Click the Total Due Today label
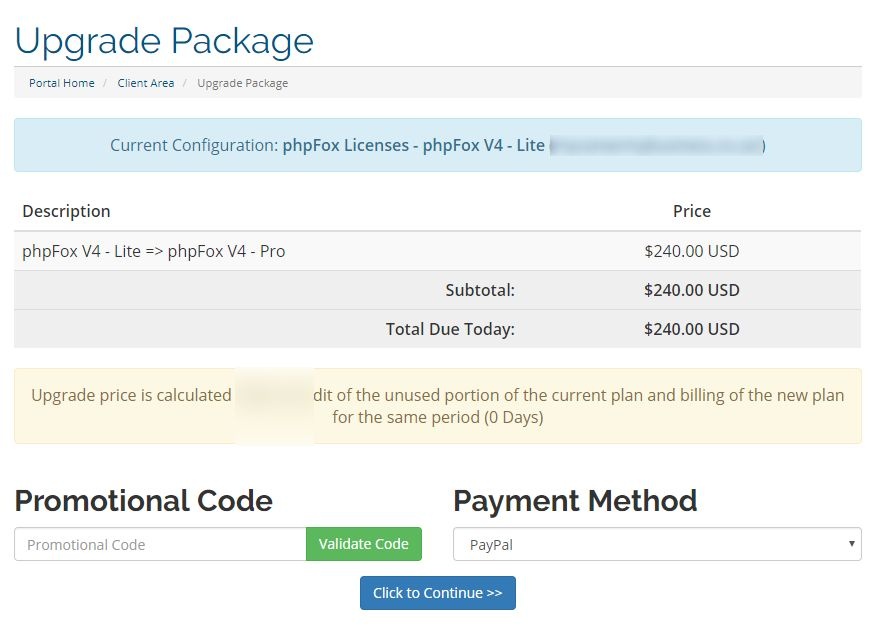 coord(450,329)
